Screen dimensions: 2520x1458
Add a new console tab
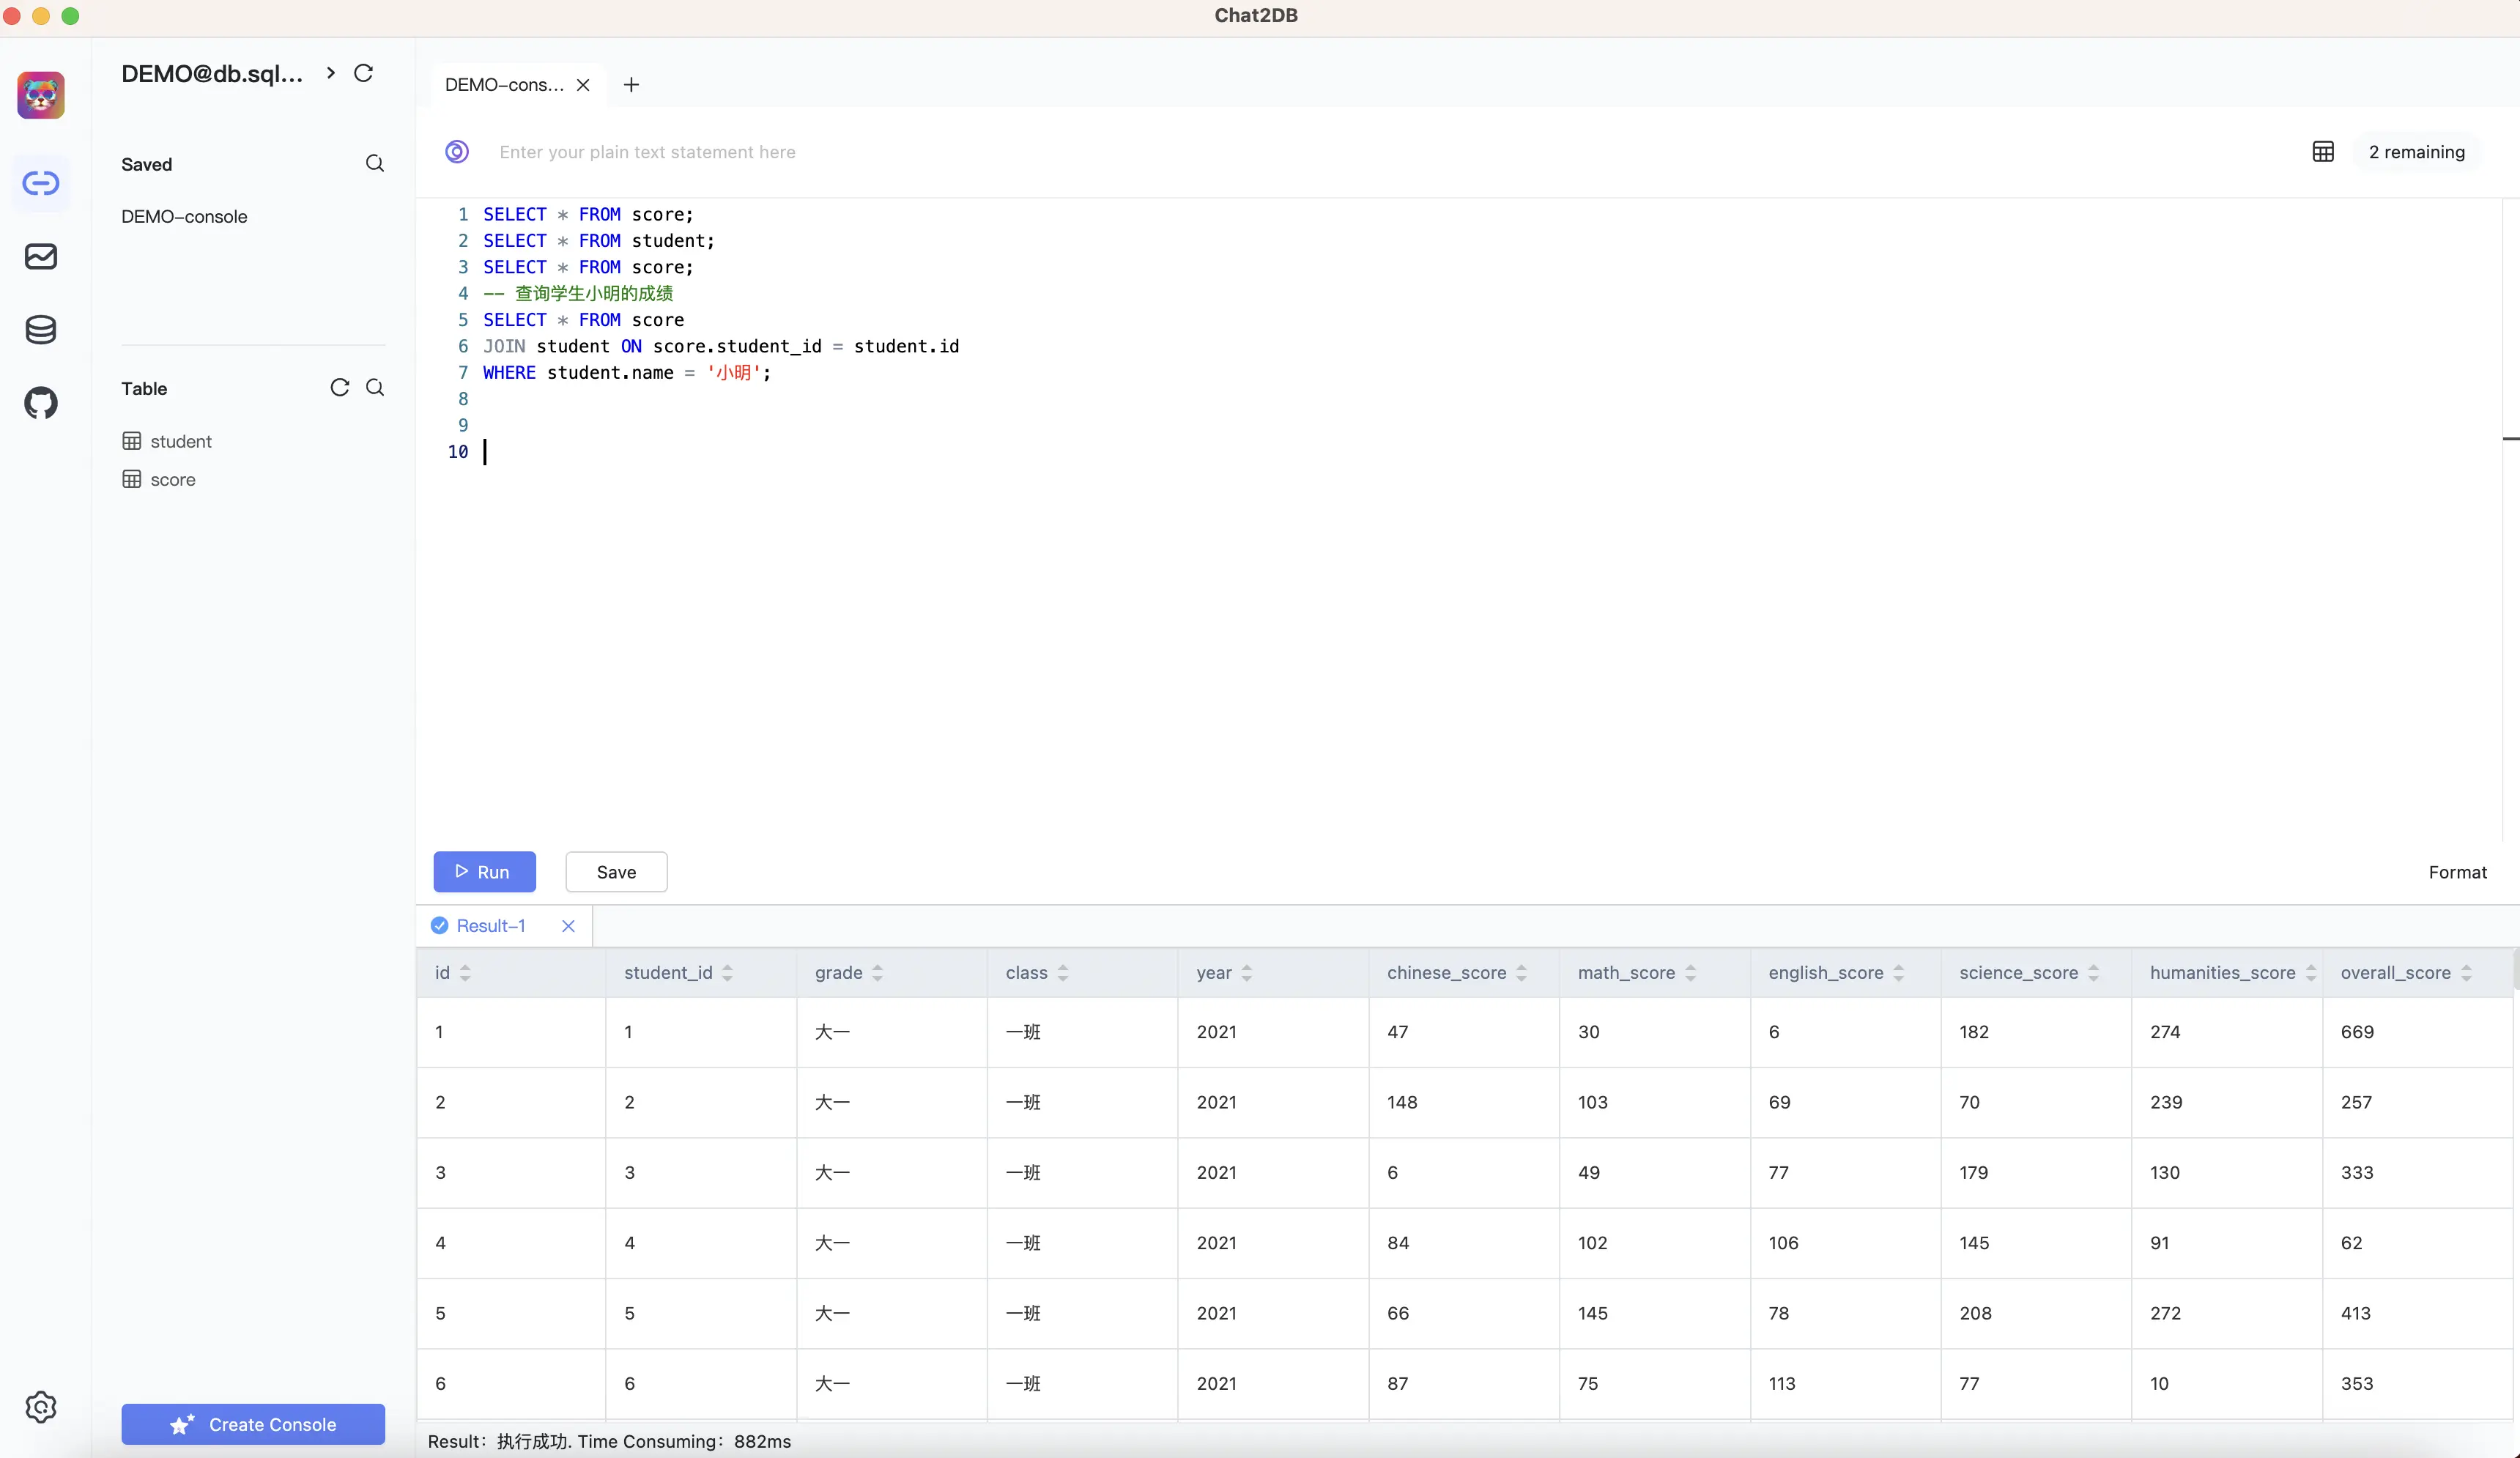tap(631, 85)
